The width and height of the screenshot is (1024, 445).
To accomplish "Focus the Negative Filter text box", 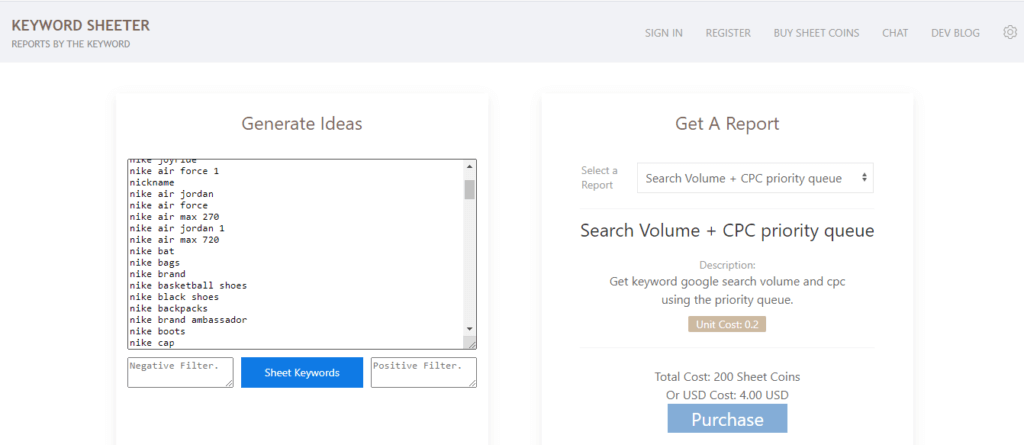I will [x=180, y=371].
